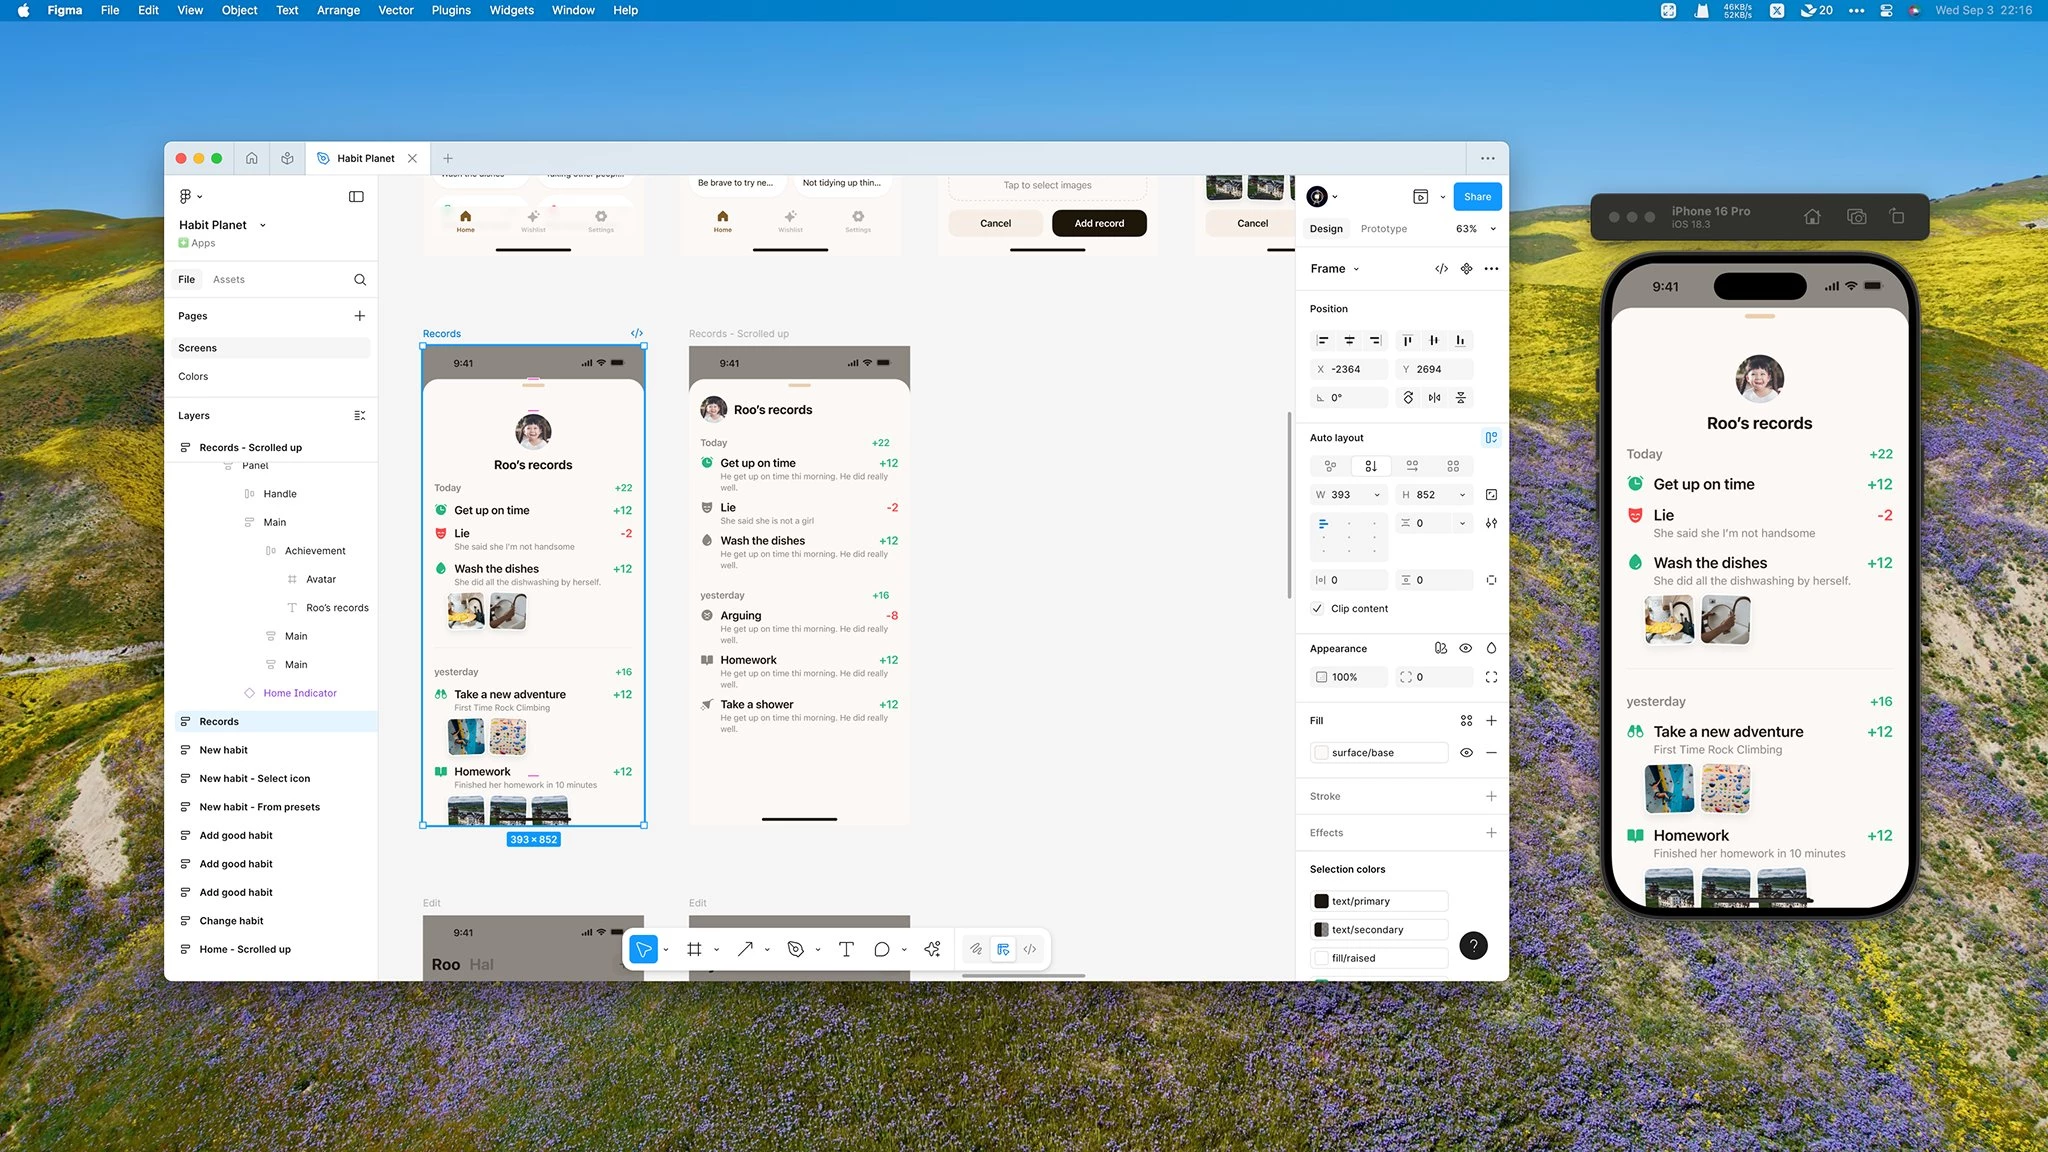
Task: Open Dev Mode code icon in toolbar
Action: (x=1030, y=949)
